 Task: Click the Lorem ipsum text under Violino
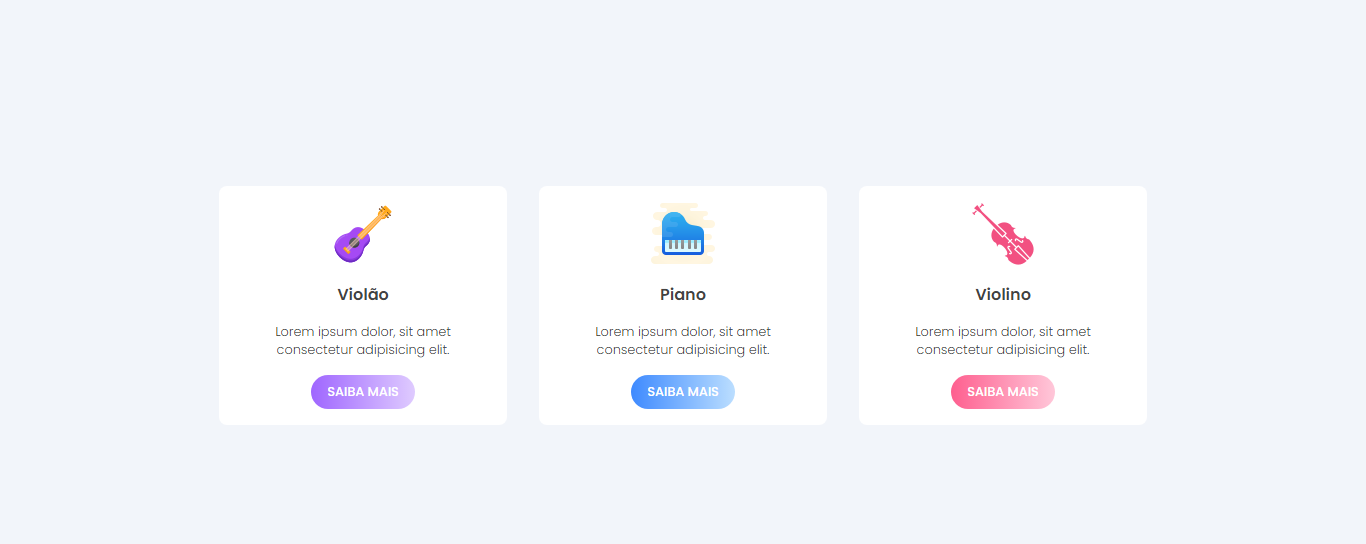[x=1003, y=341]
